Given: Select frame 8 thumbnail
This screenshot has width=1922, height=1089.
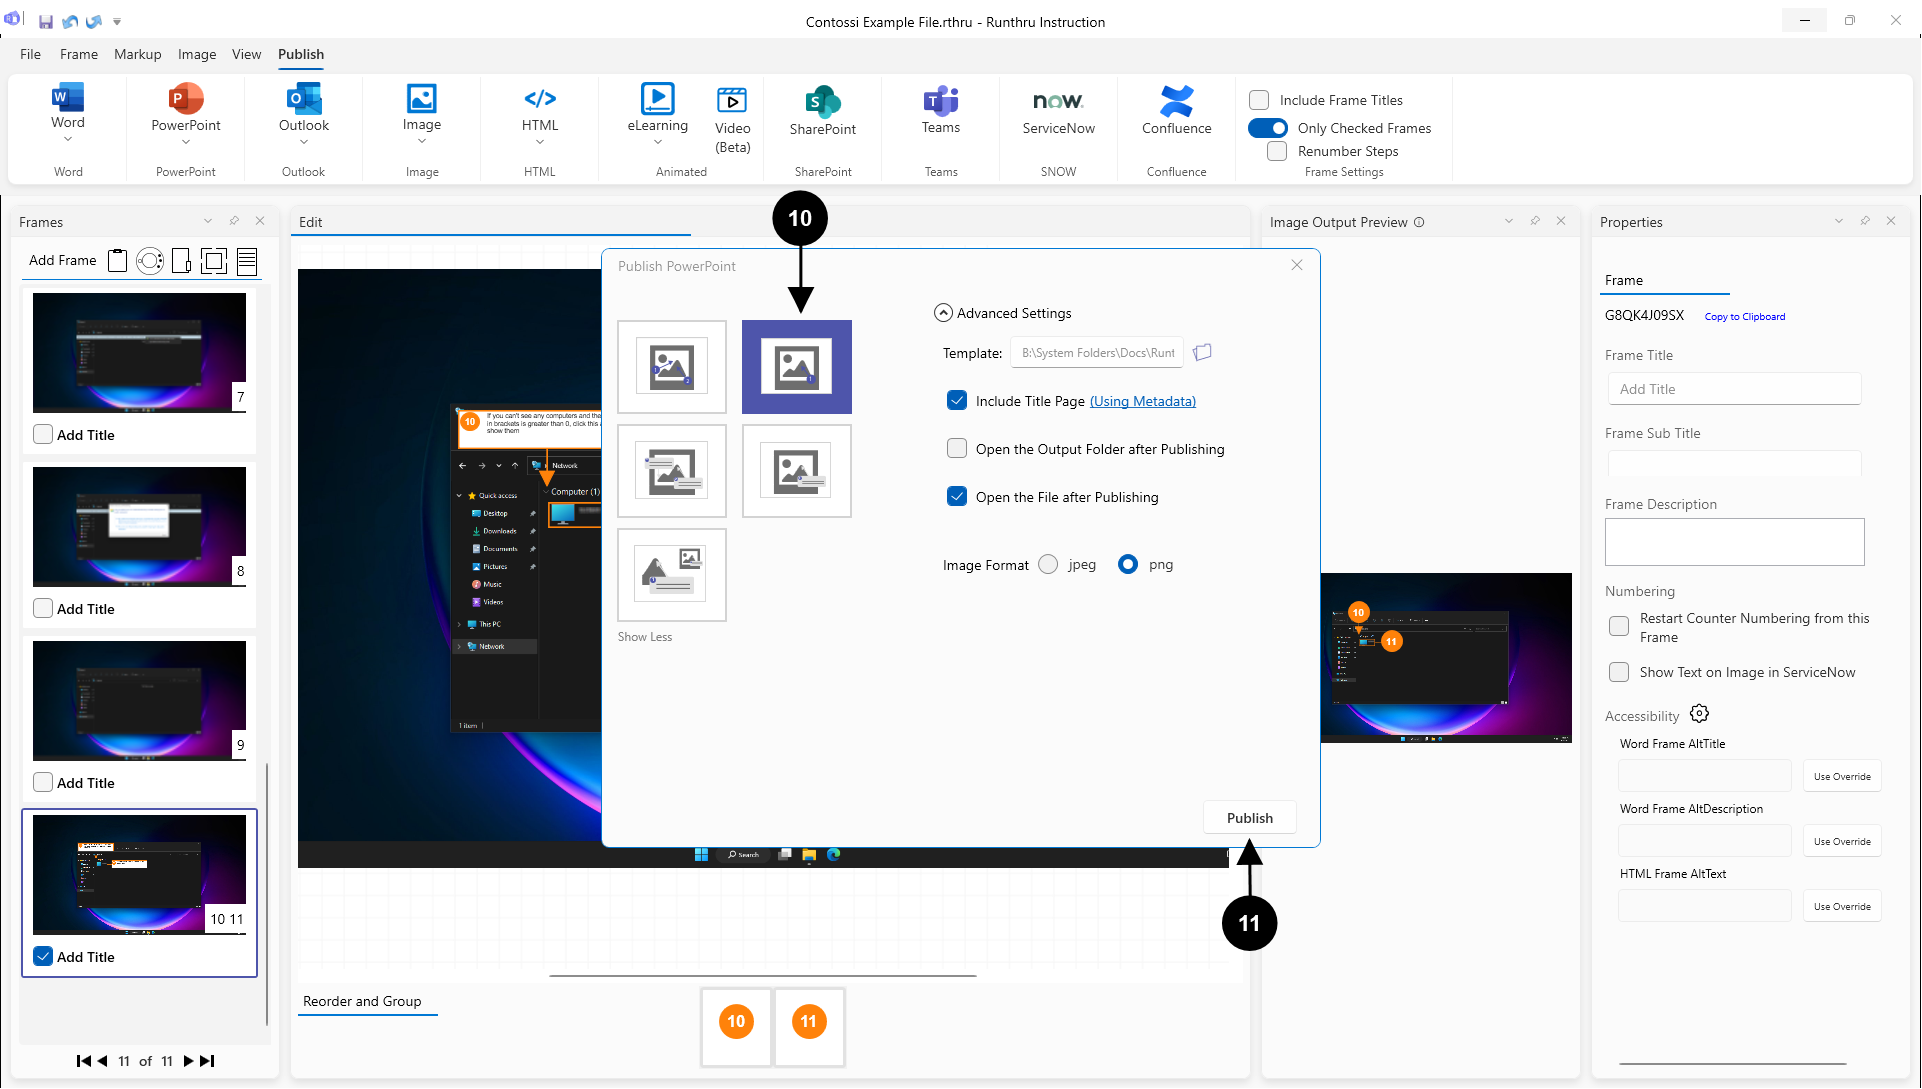Looking at the screenshot, I should click(139, 527).
